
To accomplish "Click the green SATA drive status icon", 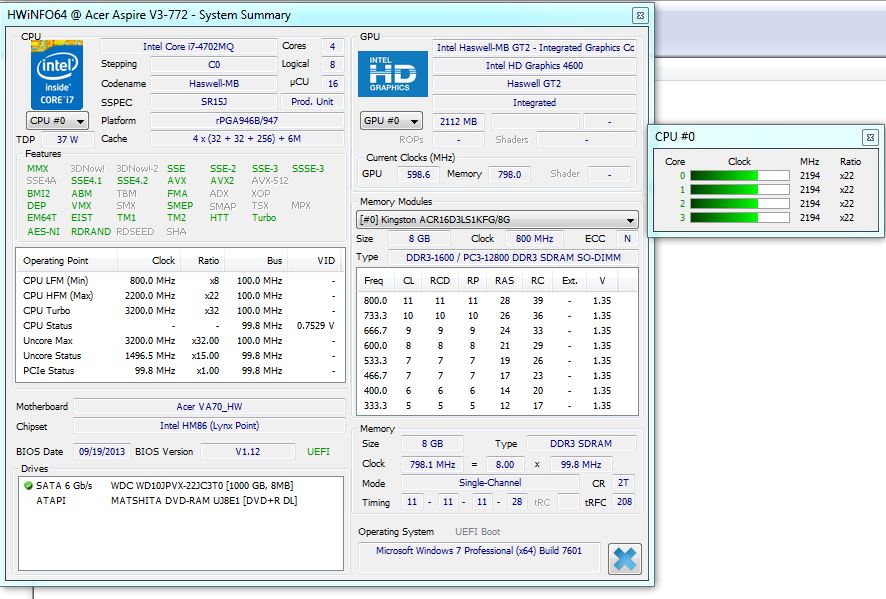I will [x=28, y=485].
